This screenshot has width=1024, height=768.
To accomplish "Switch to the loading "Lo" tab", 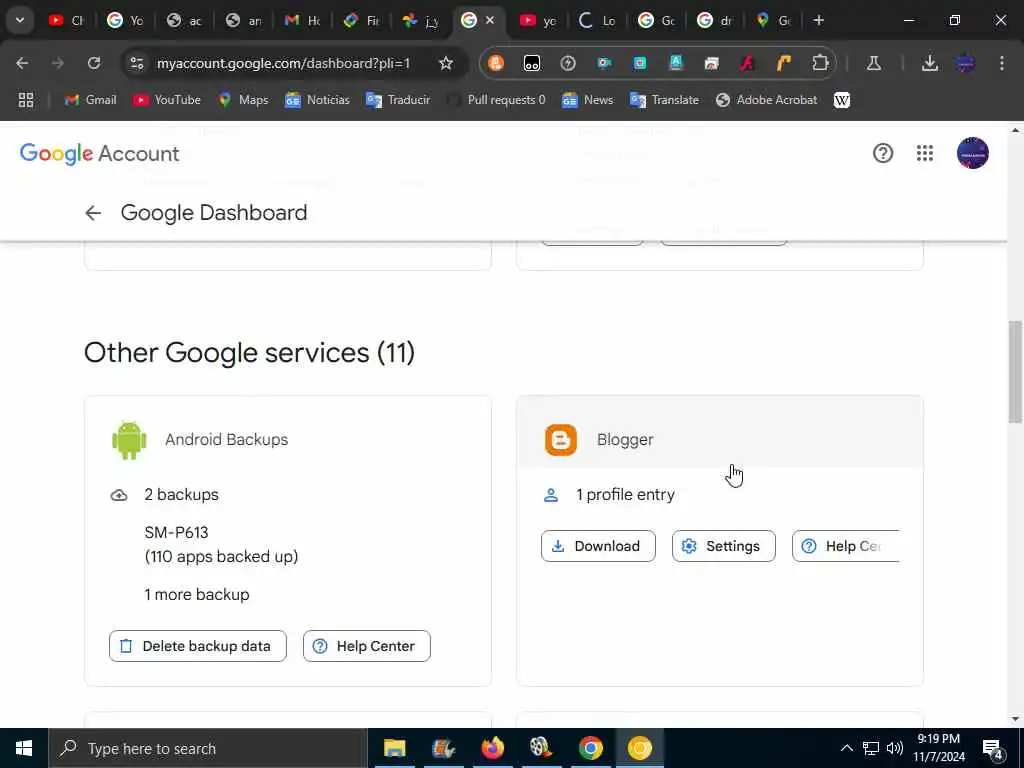I will click(x=597, y=20).
